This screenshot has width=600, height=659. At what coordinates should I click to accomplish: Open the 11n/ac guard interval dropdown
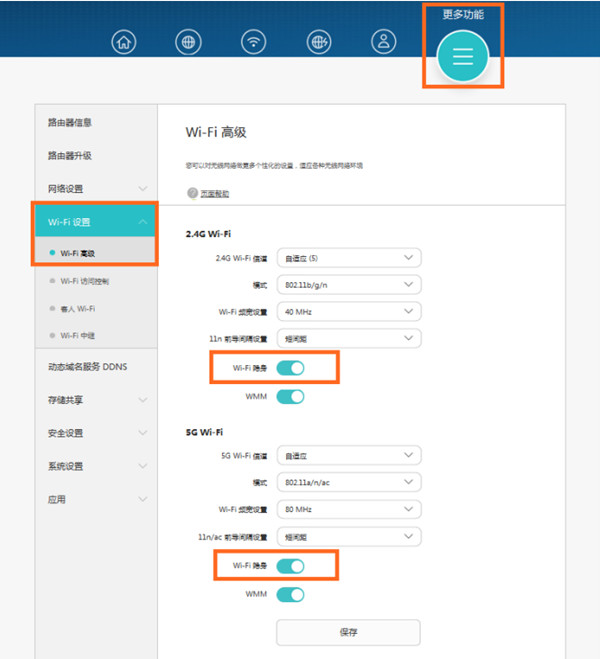click(x=349, y=536)
